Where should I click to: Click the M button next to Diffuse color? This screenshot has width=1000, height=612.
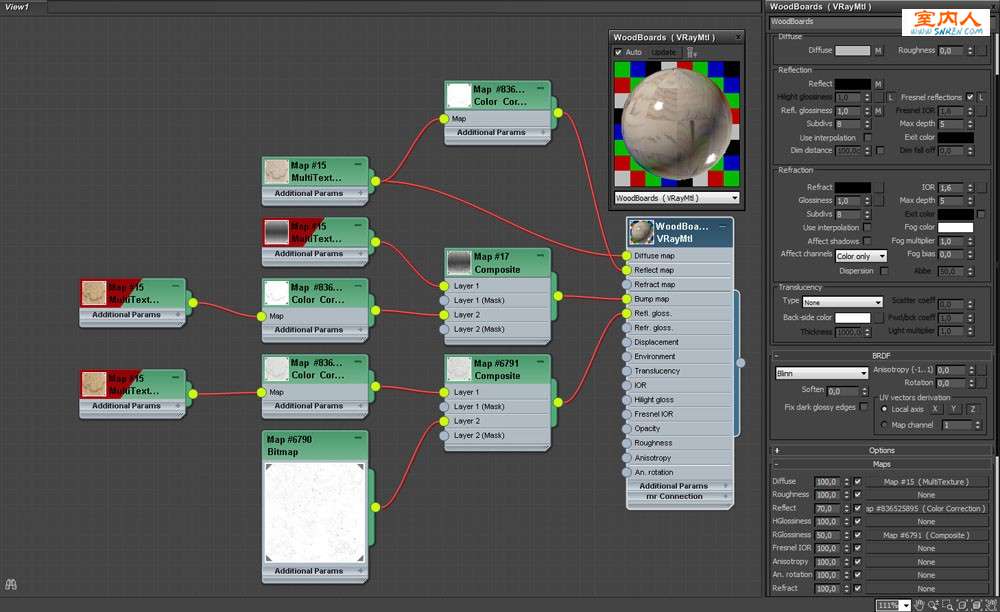(x=878, y=50)
